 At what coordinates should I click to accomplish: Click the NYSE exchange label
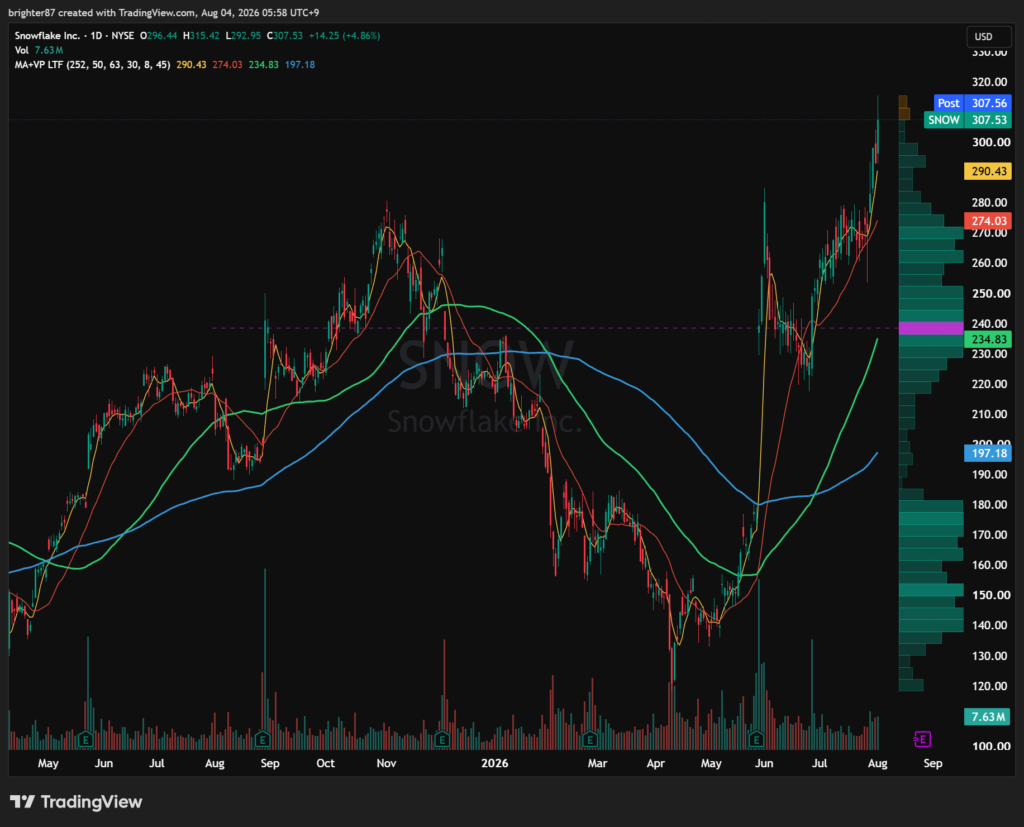pos(123,35)
